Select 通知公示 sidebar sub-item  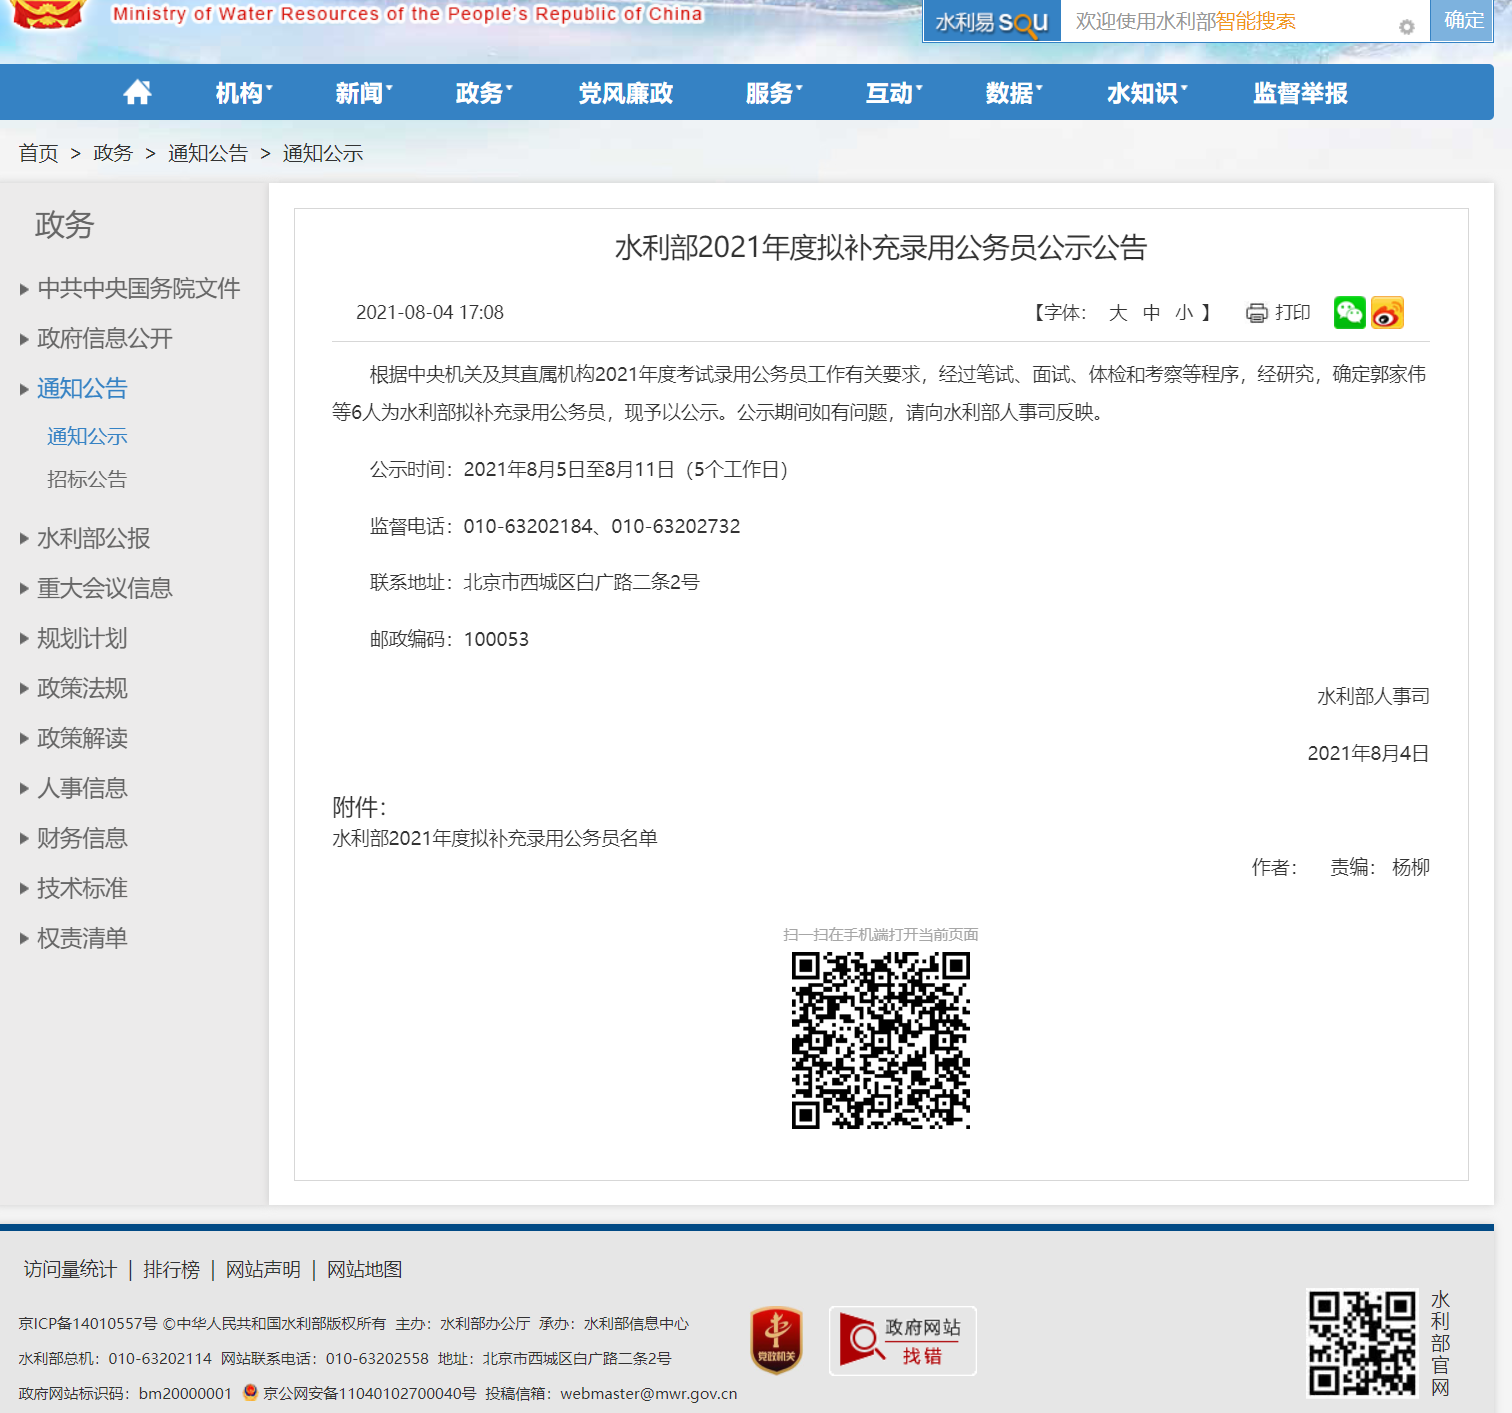87,436
